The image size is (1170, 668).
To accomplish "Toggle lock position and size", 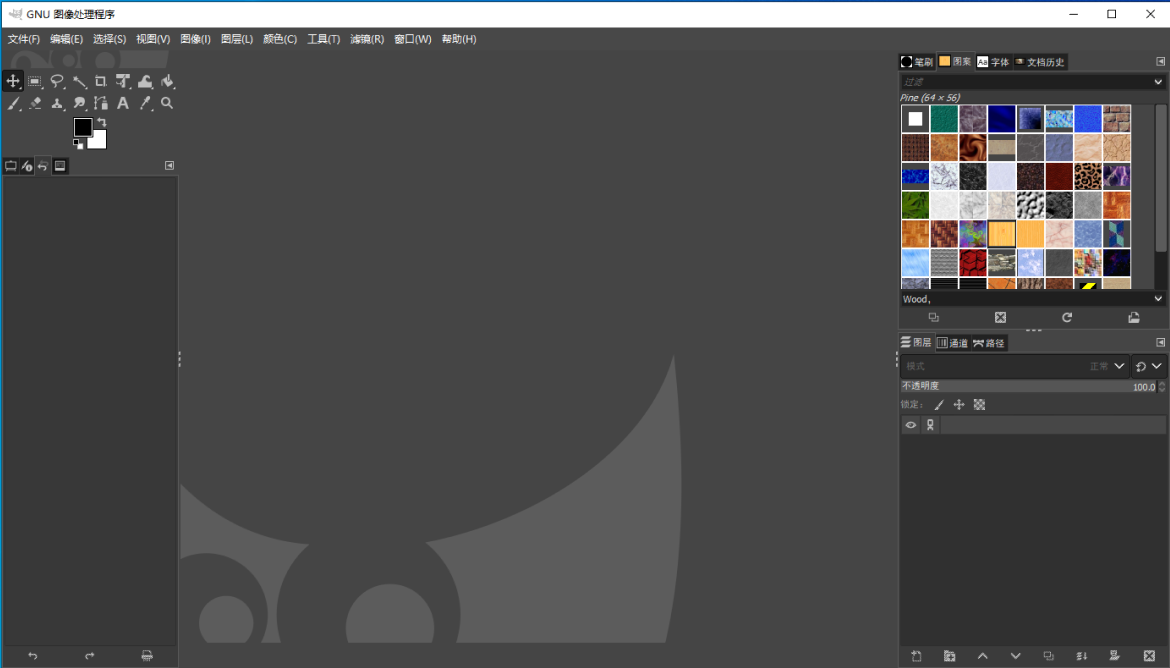I will pos(959,405).
